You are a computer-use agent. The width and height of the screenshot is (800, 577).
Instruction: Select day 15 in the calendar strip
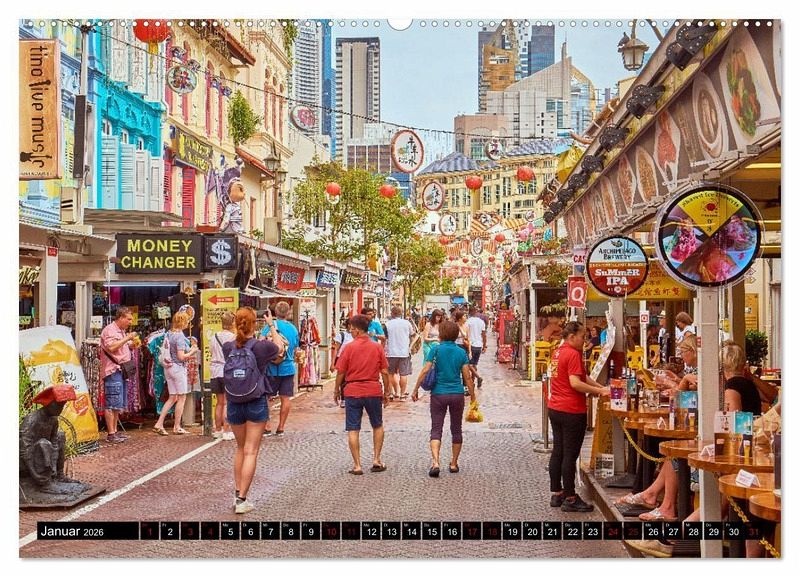click(x=432, y=531)
